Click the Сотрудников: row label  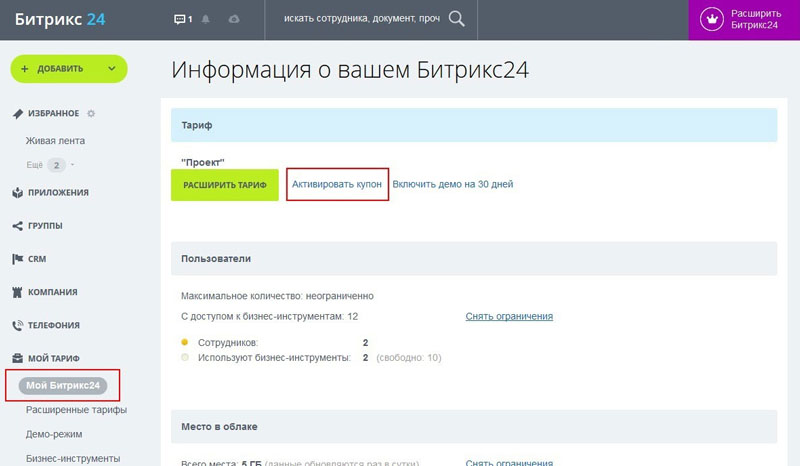pos(228,342)
